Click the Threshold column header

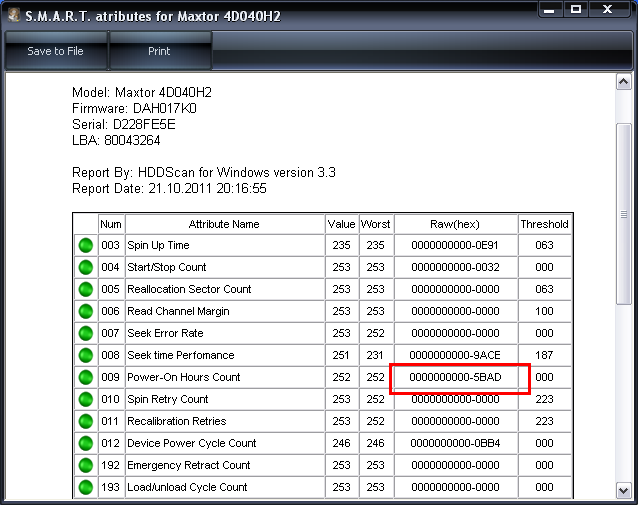click(x=544, y=224)
